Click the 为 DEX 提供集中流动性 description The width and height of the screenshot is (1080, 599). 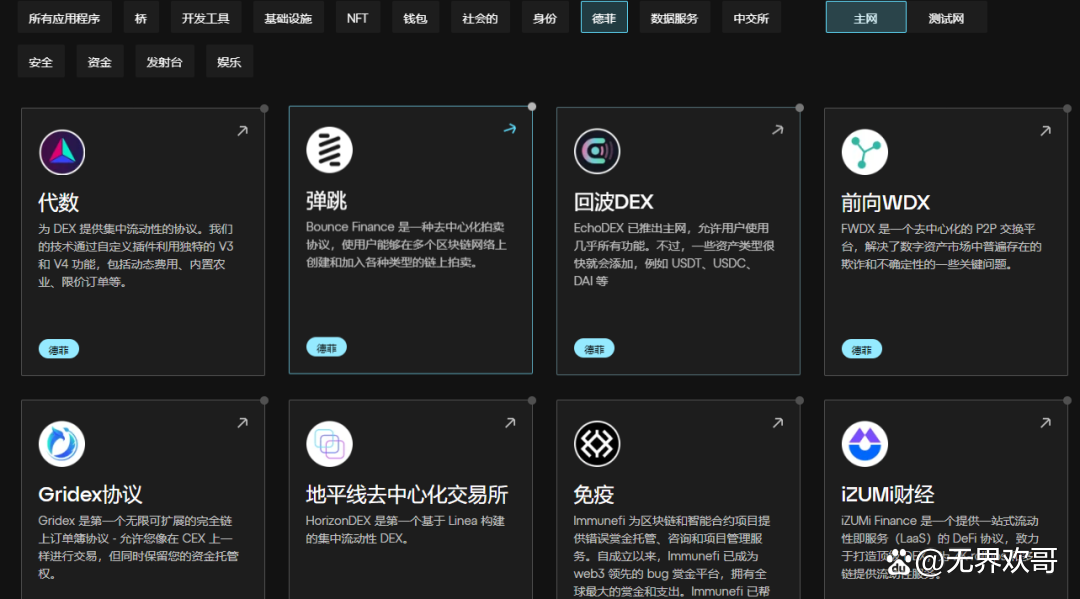(136, 255)
